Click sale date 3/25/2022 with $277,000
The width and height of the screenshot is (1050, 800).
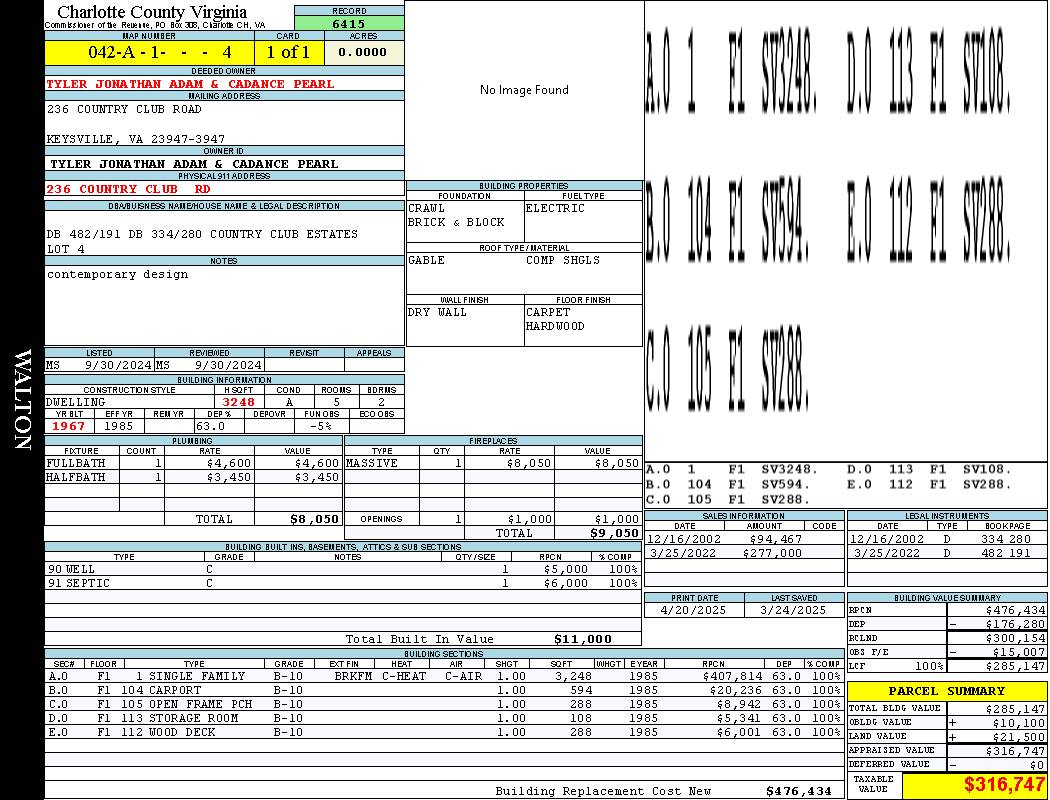682,554
